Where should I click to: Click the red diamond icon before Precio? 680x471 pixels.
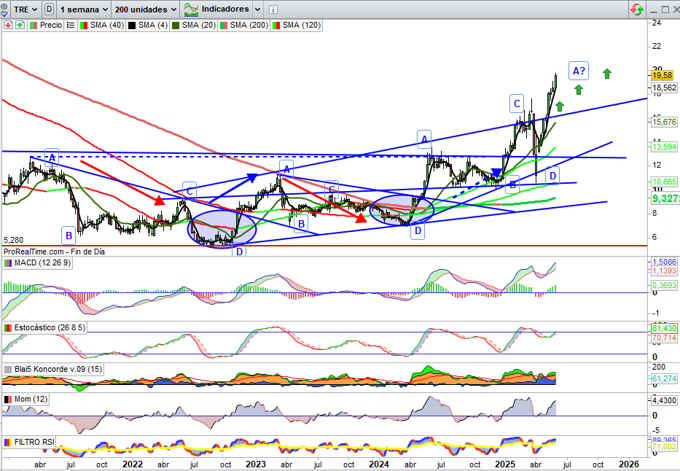pos(8,26)
